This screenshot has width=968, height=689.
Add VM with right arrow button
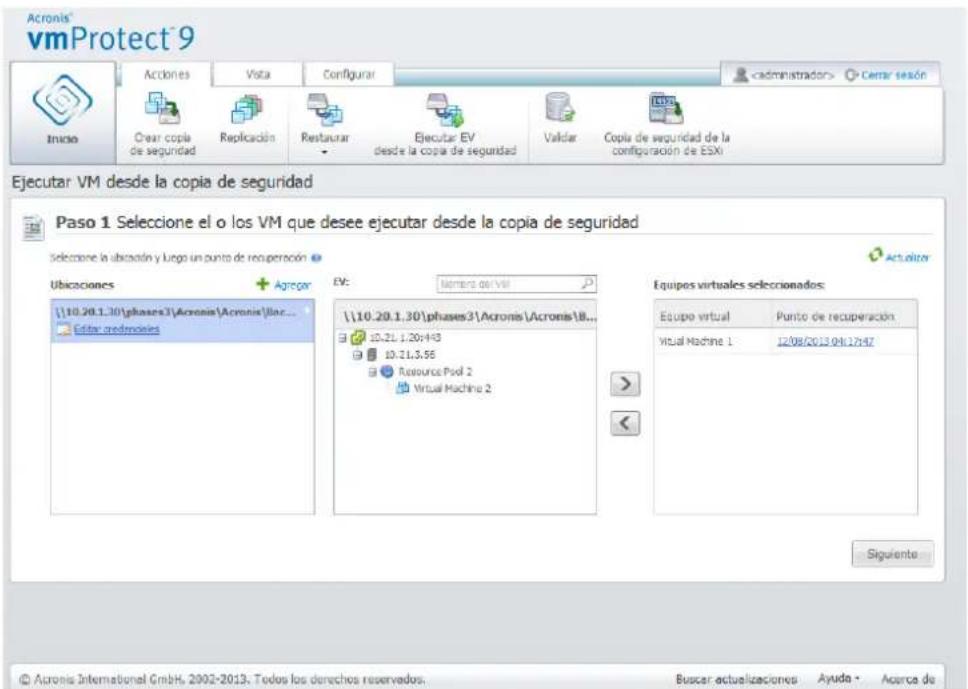pyautogui.click(x=625, y=384)
